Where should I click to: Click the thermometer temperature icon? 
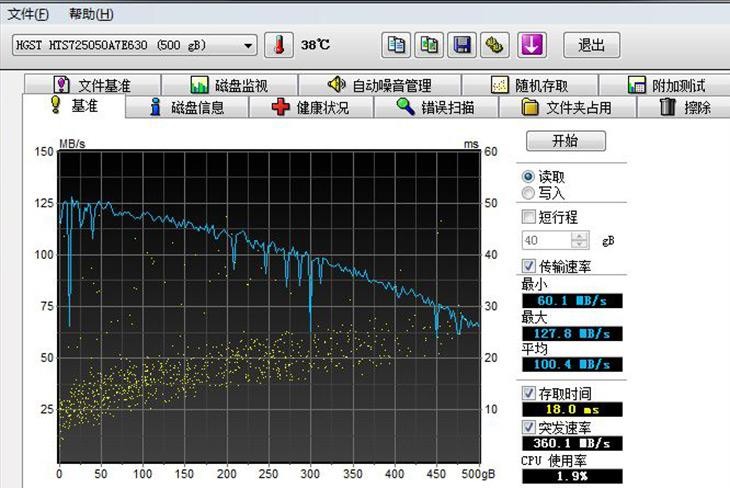click(279, 45)
